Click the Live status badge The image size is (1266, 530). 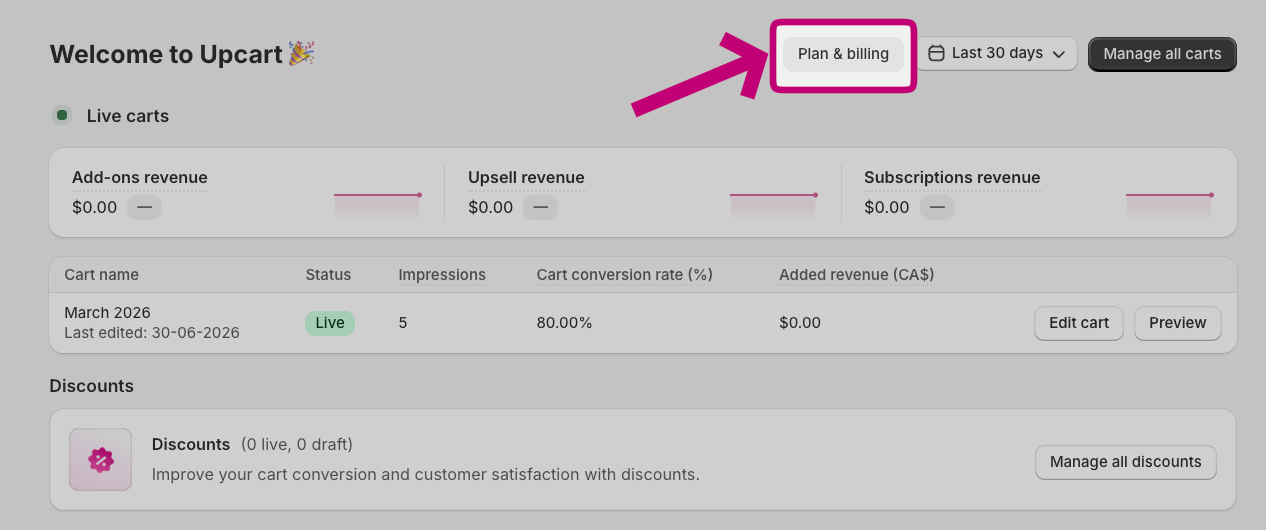[330, 323]
